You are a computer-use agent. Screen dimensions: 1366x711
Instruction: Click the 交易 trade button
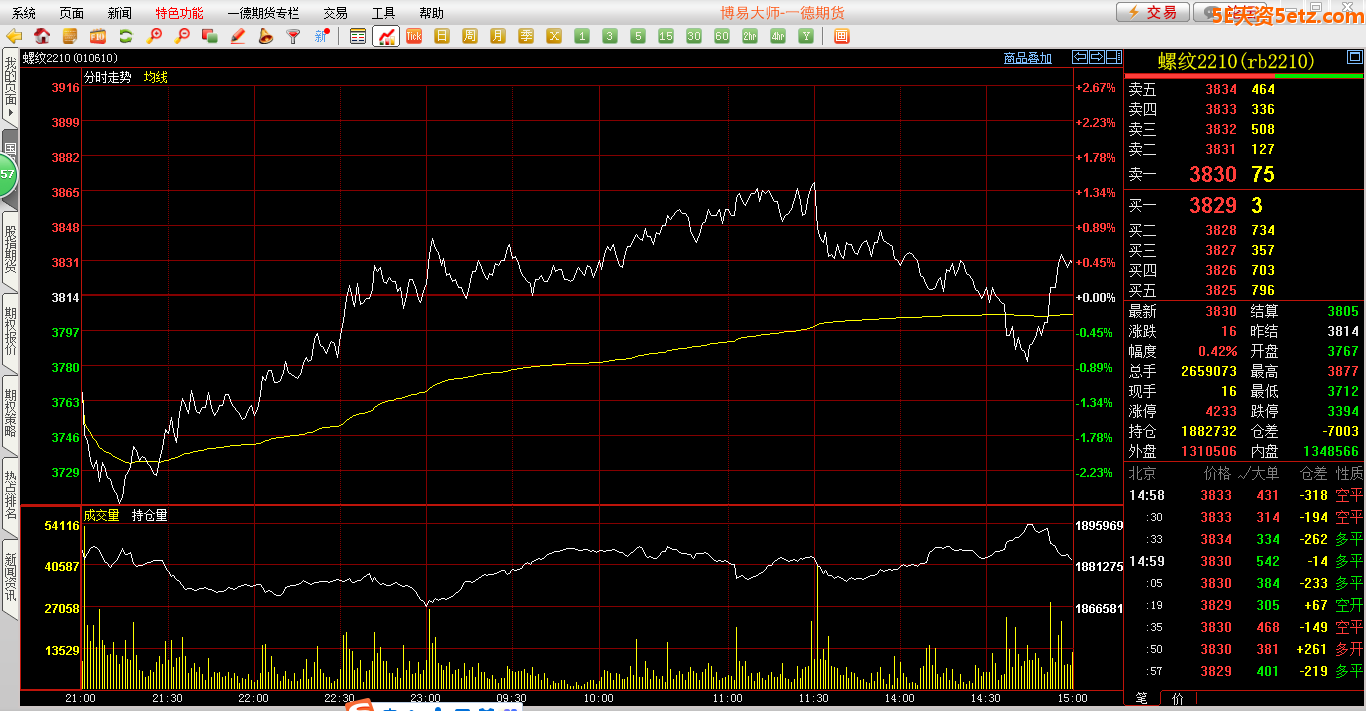coord(1153,12)
